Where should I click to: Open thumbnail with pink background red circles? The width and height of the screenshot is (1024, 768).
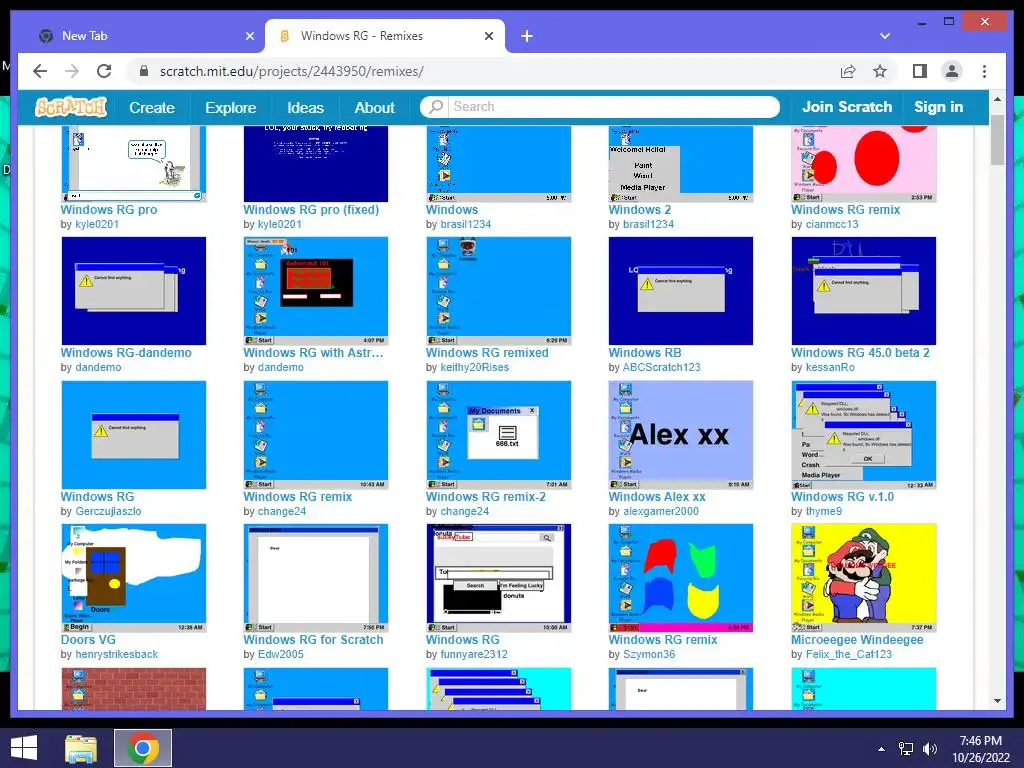[863, 164]
